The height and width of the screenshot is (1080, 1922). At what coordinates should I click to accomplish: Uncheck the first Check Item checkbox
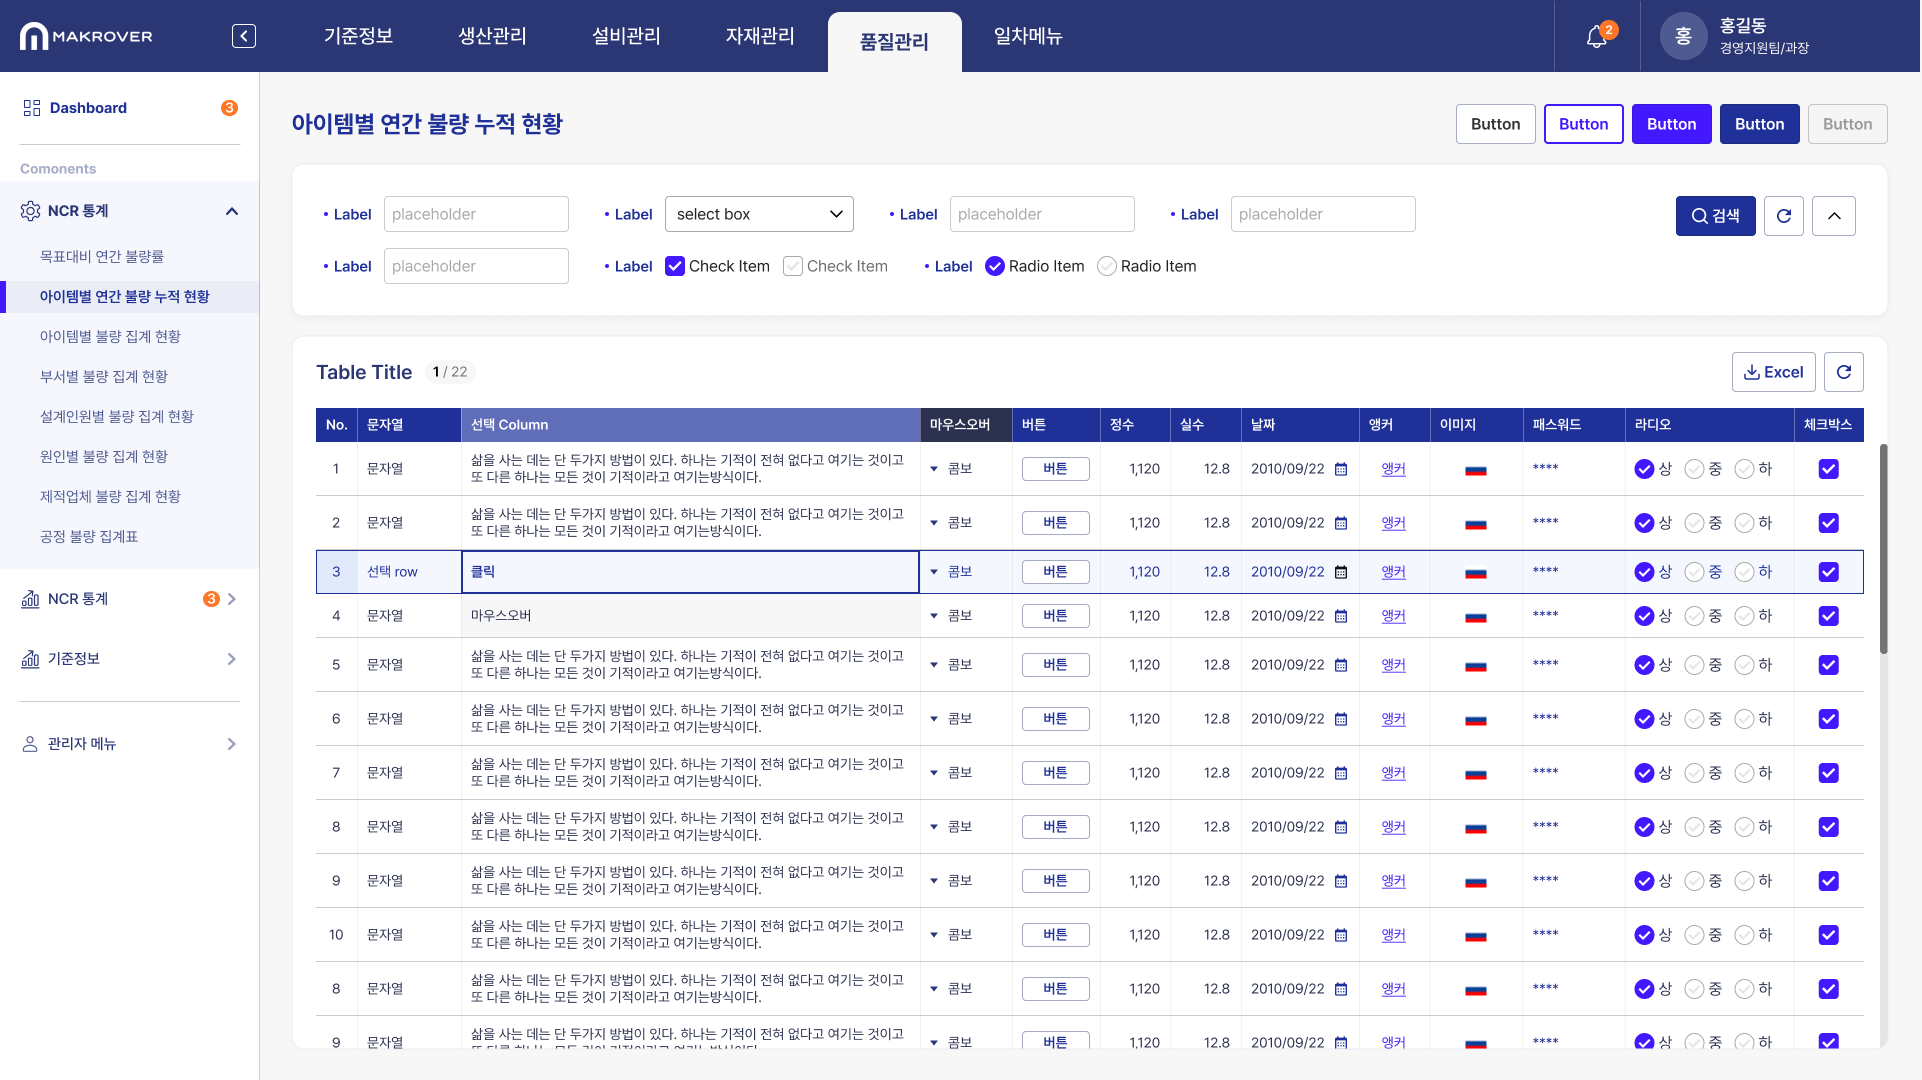pos(675,266)
